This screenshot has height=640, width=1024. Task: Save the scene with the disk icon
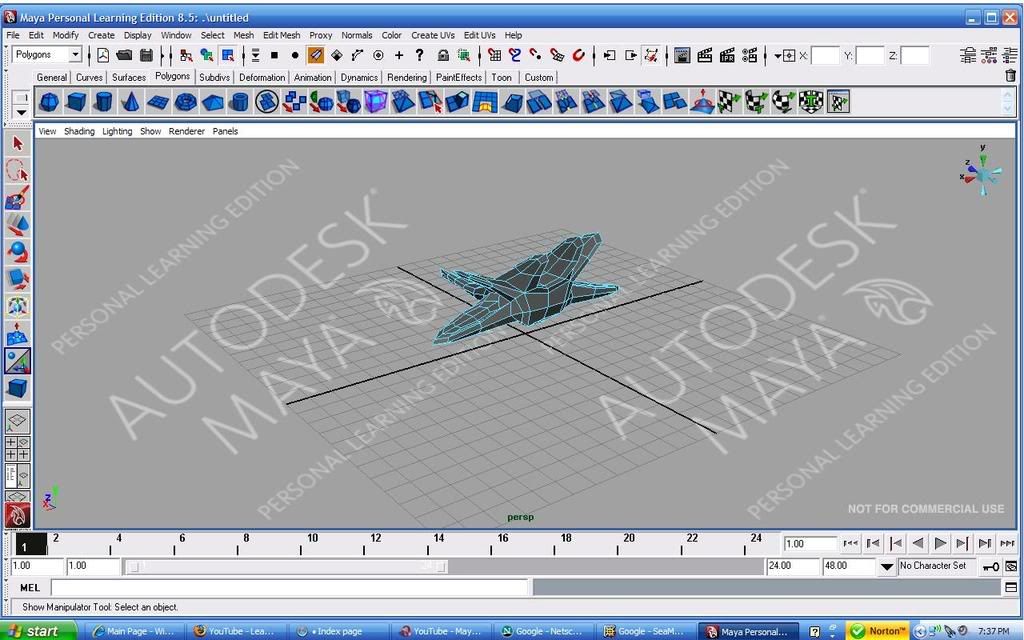[146, 56]
